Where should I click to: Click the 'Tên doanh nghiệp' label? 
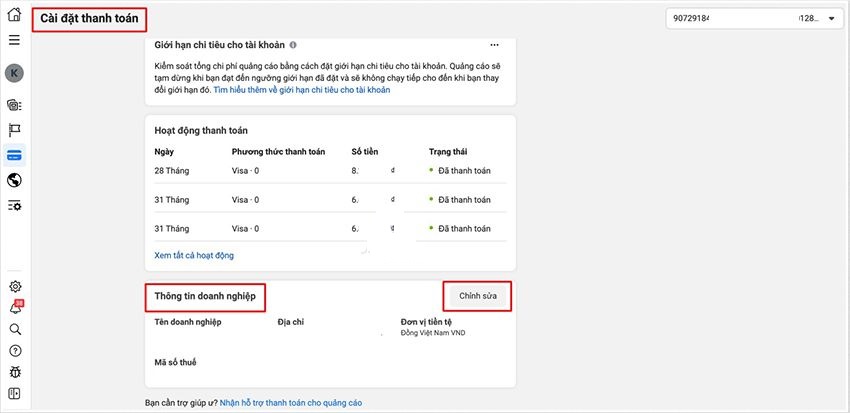click(188, 322)
